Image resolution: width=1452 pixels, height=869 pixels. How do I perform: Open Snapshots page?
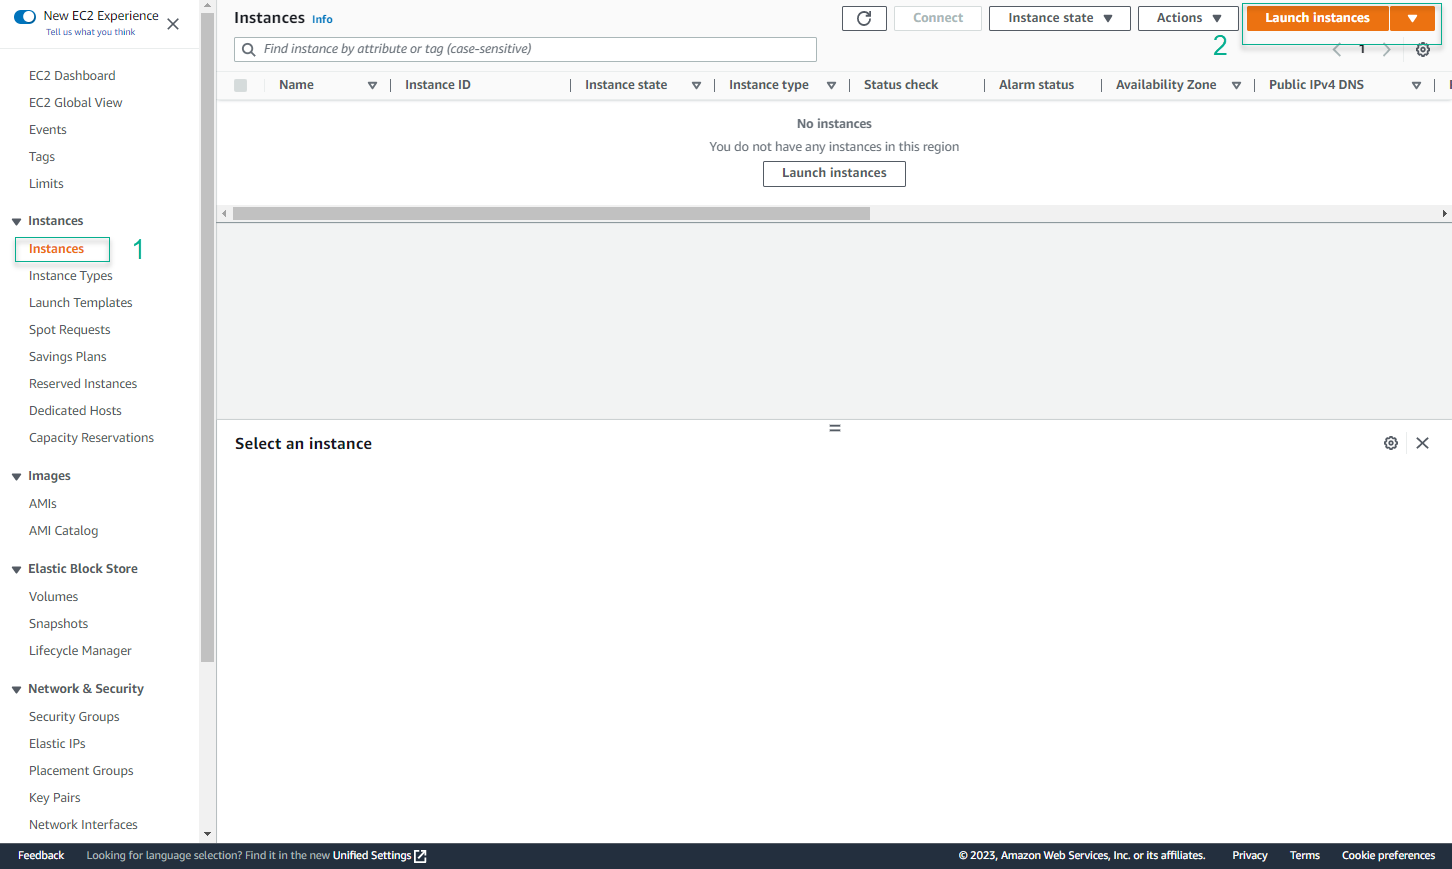pos(59,624)
